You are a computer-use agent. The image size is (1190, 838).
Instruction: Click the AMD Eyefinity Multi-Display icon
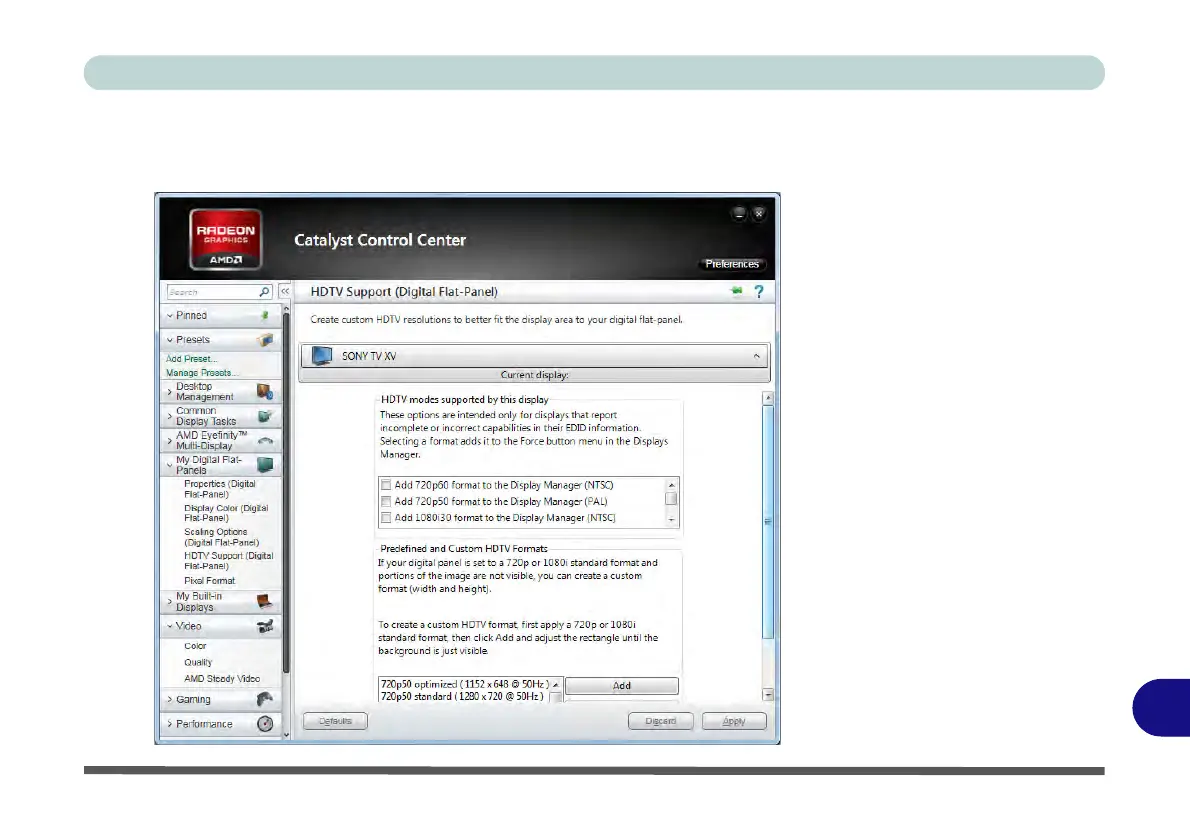coord(265,440)
